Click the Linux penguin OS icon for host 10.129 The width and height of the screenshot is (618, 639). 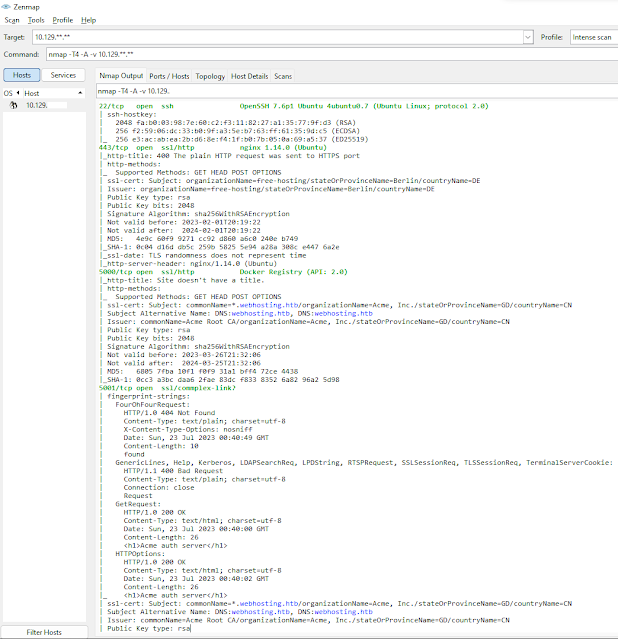(13, 105)
